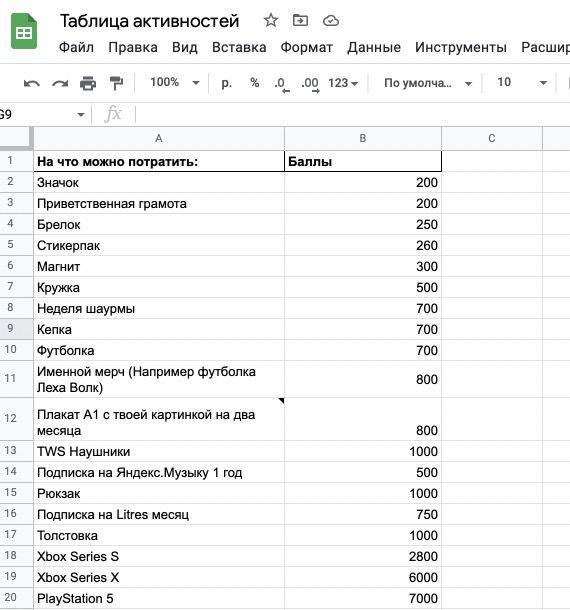Select the paint format roller icon

(116, 83)
